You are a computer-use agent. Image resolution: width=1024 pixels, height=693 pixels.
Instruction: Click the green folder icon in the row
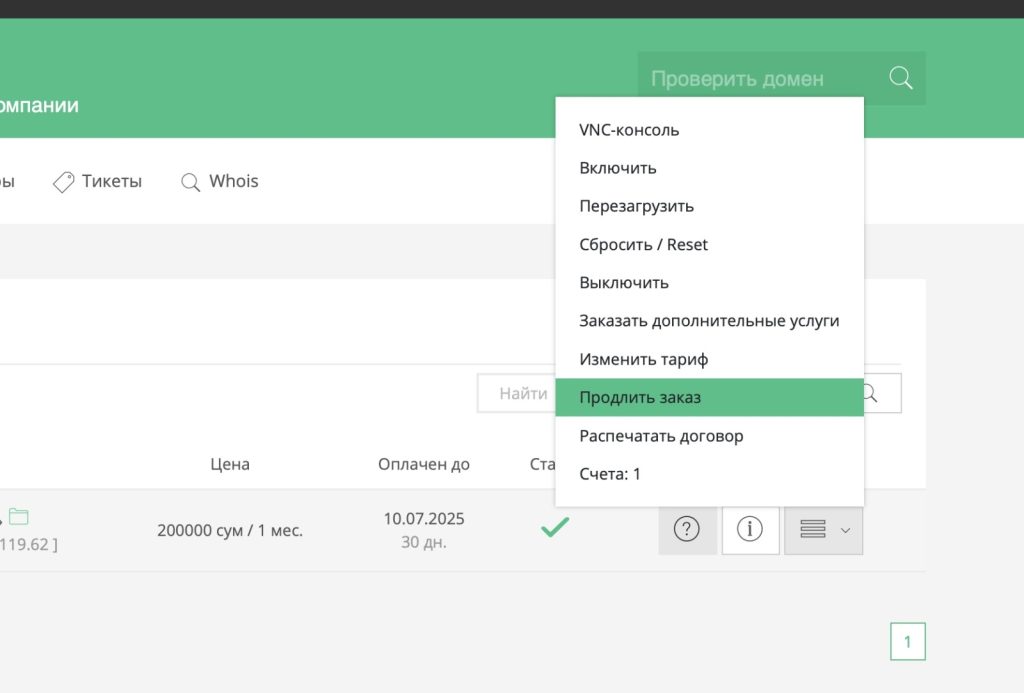pyautogui.click(x=18, y=517)
